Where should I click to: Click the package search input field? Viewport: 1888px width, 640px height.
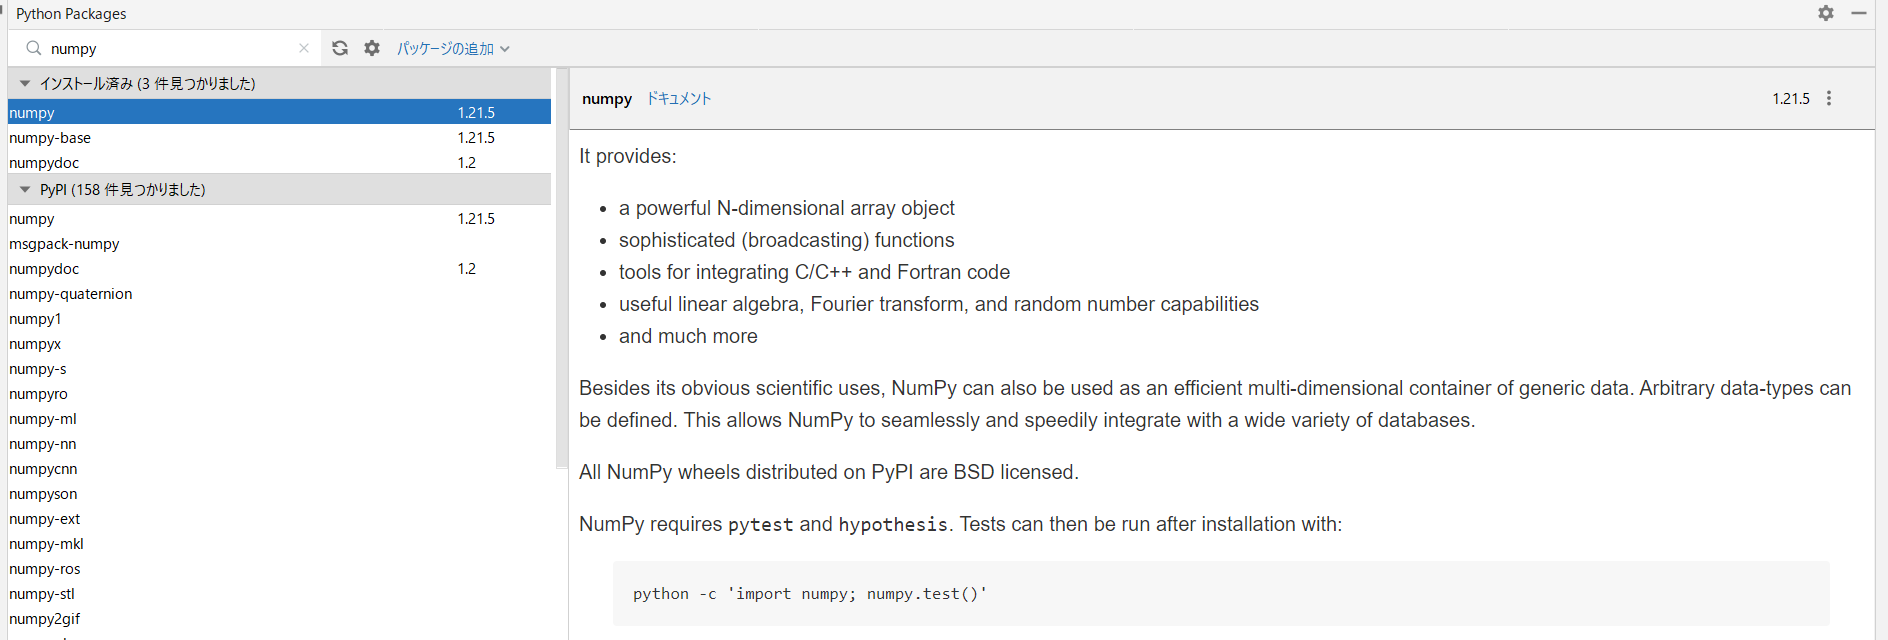tap(170, 48)
